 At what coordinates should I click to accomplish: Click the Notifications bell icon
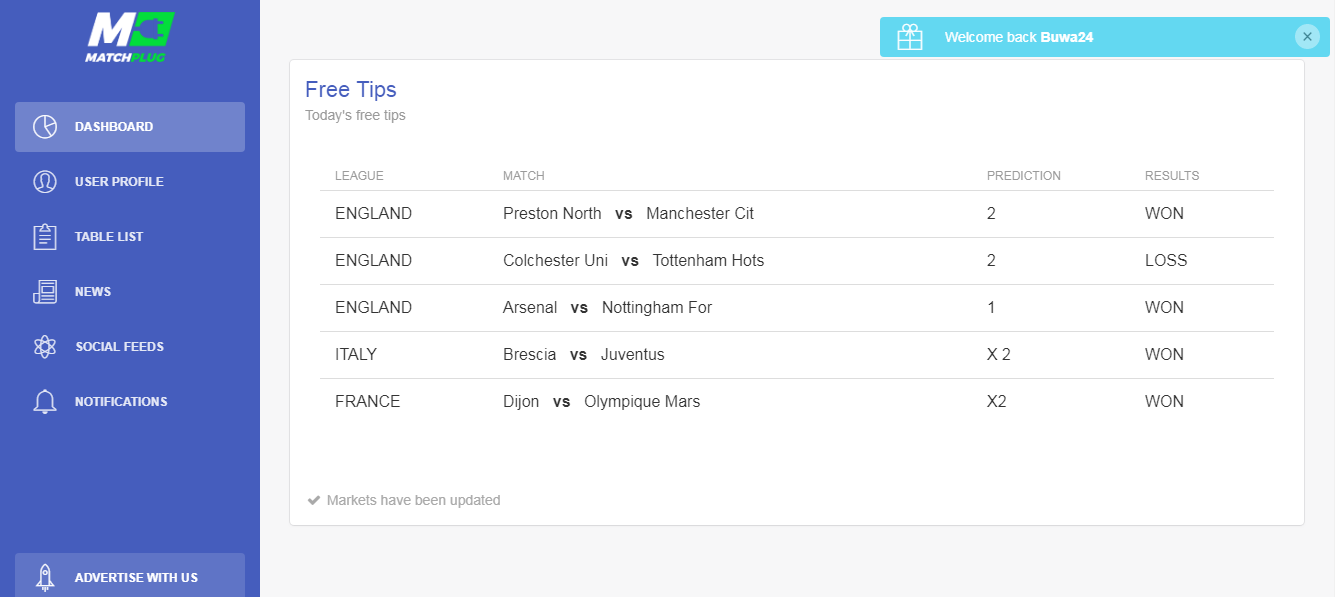click(x=45, y=402)
